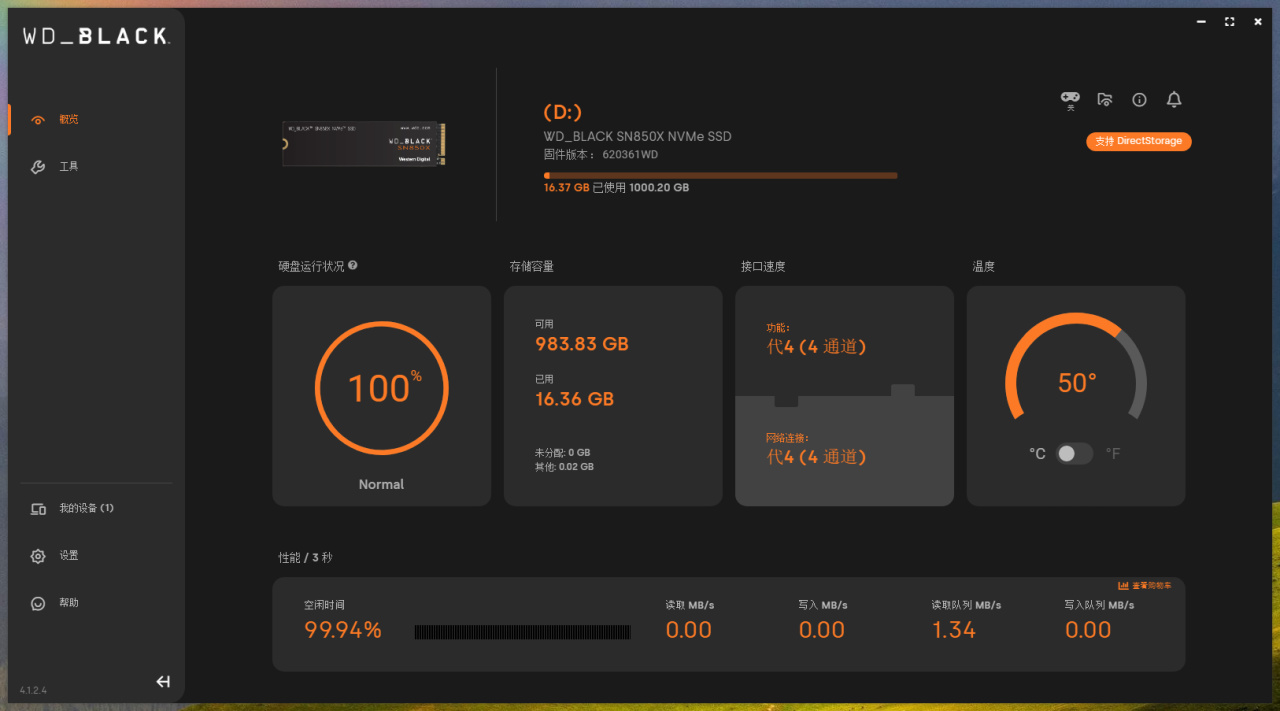The image size is (1280, 711).
Task: Click the 功能 代4 (4 通道) value
Action: tap(816, 347)
